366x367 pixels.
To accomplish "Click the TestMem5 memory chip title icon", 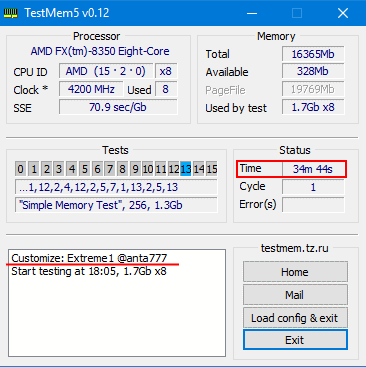I will coord(11,13).
